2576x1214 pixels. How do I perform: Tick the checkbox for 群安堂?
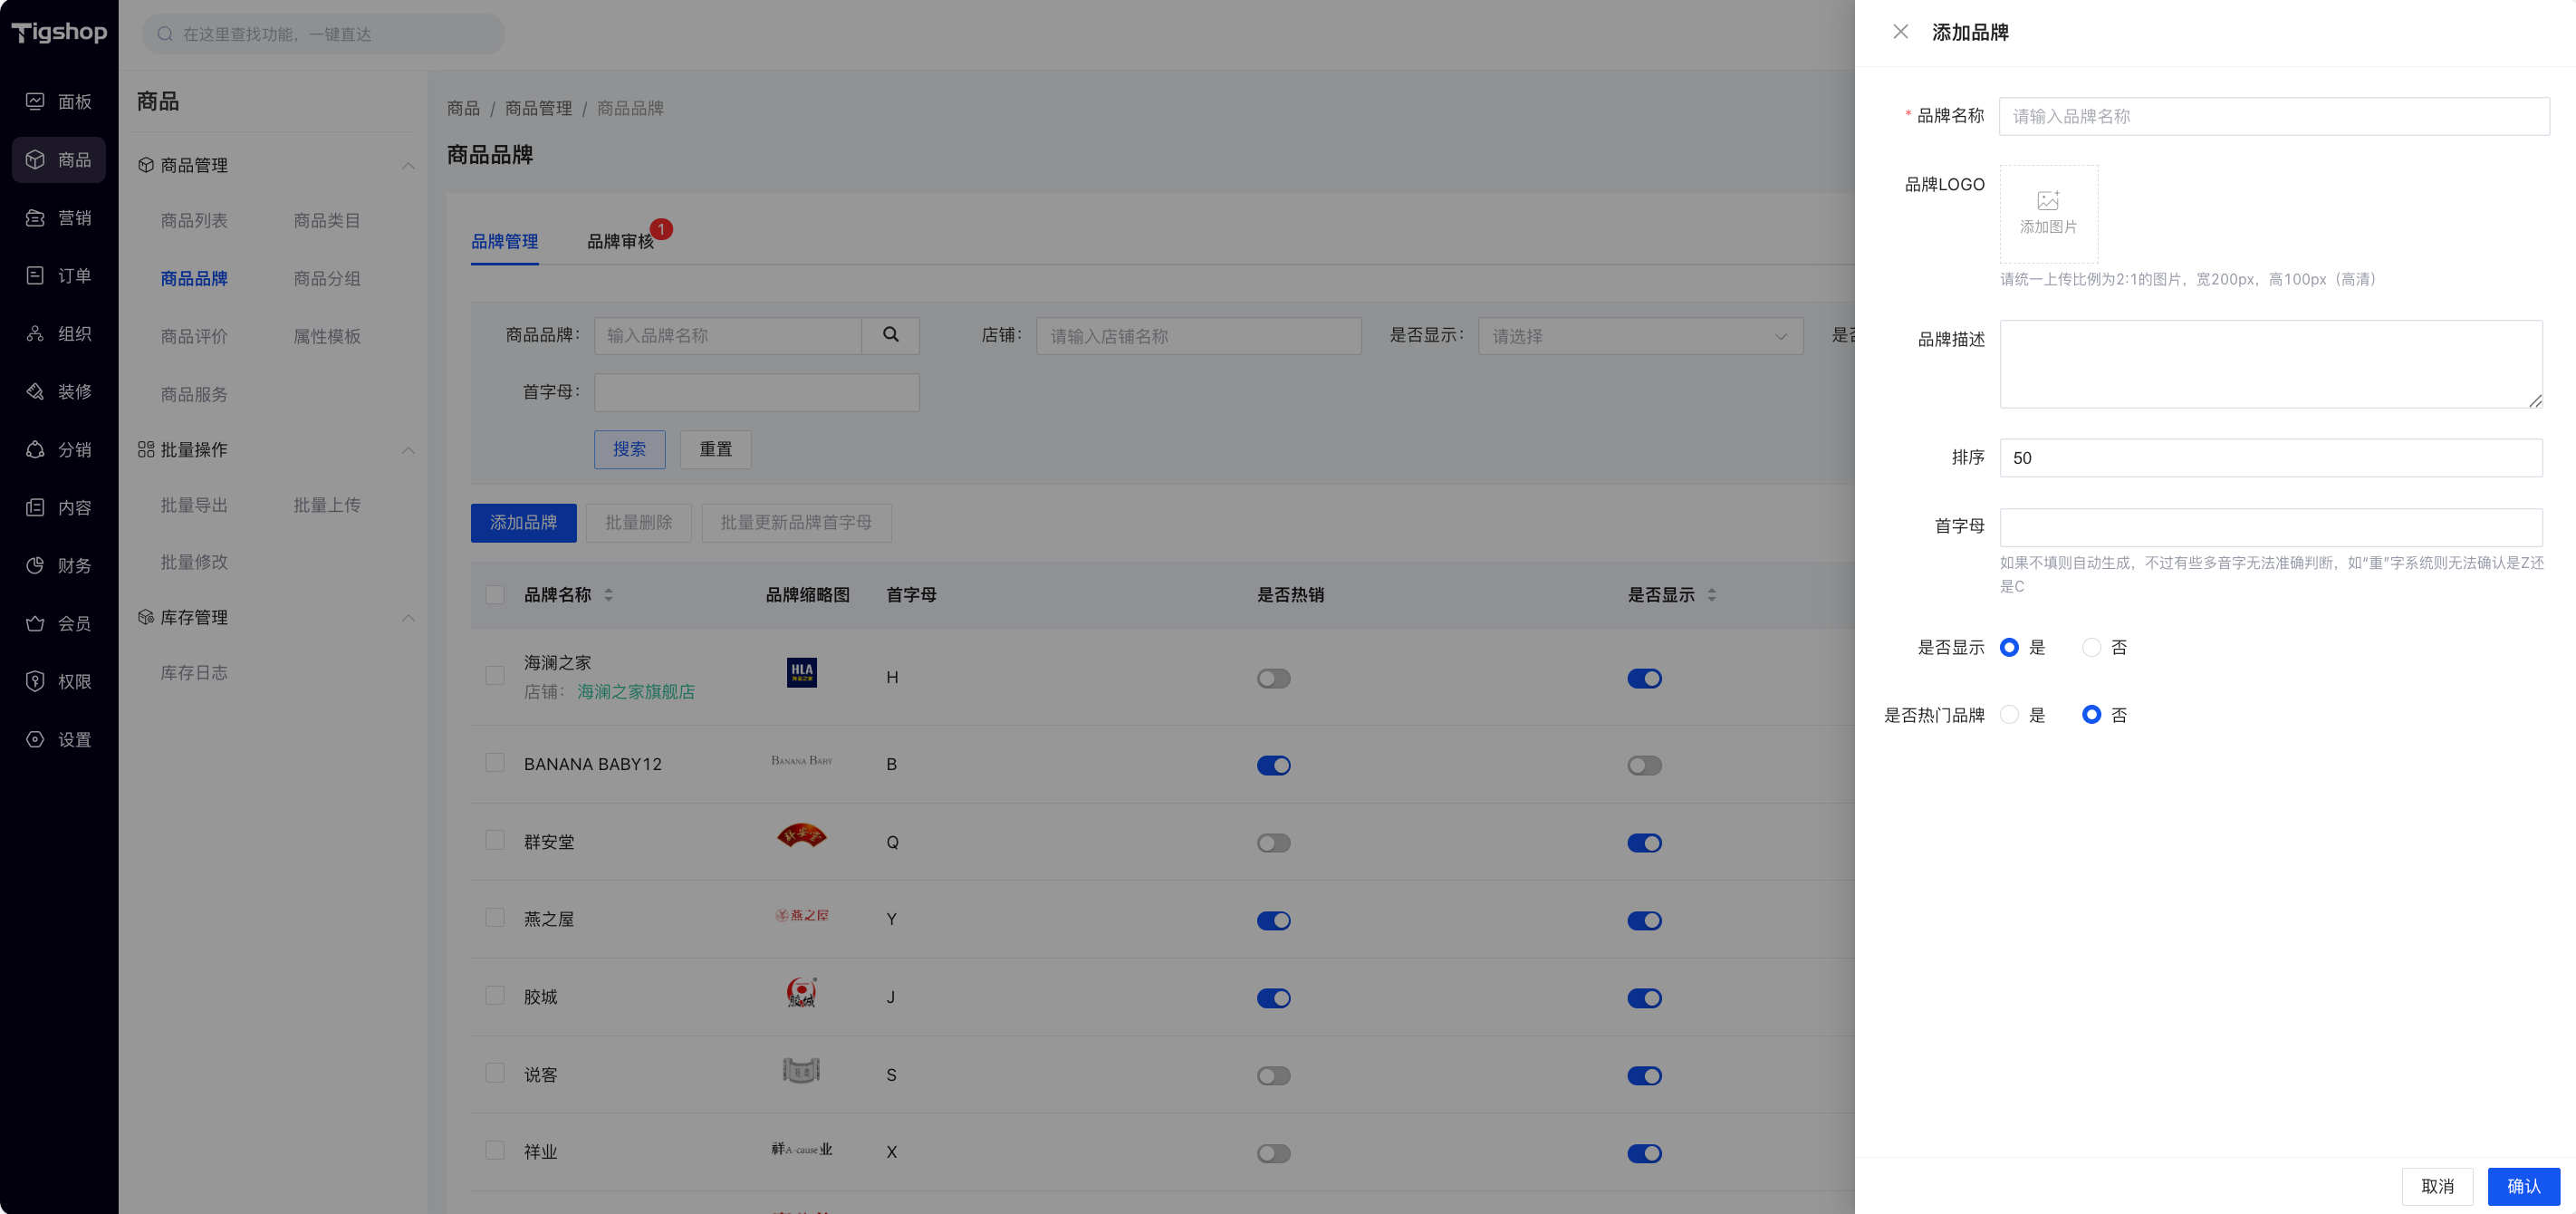point(494,840)
